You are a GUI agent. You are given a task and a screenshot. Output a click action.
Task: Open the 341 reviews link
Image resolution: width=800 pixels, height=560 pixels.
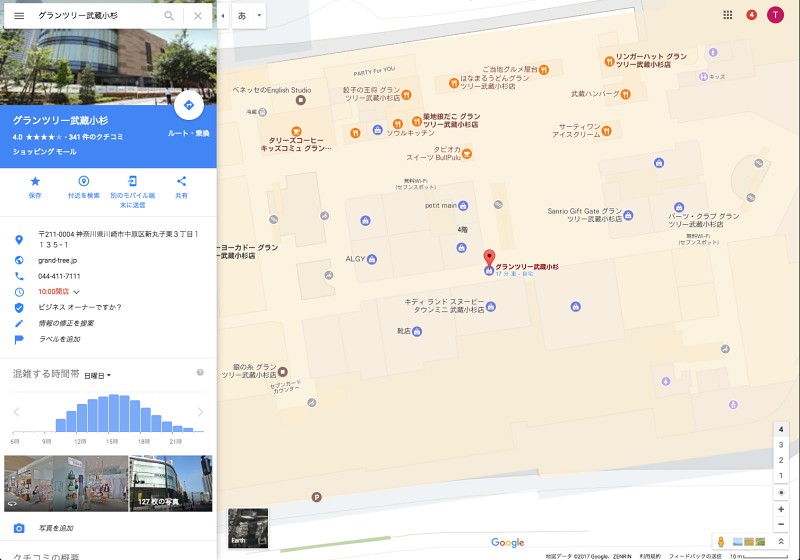point(96,137)
